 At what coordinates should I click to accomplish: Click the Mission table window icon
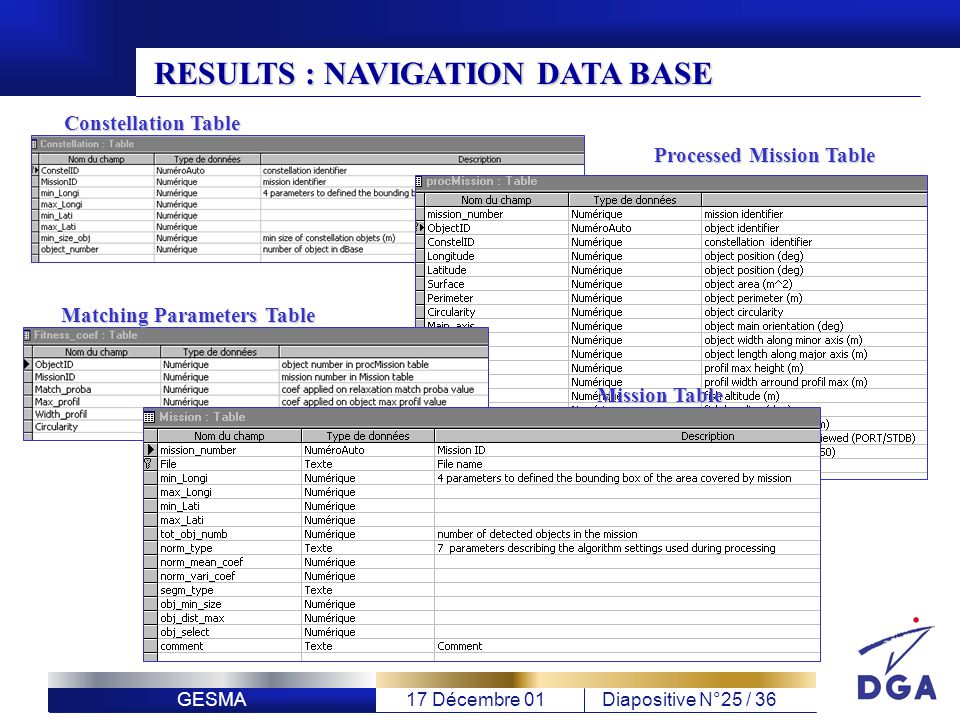point(149,417)
